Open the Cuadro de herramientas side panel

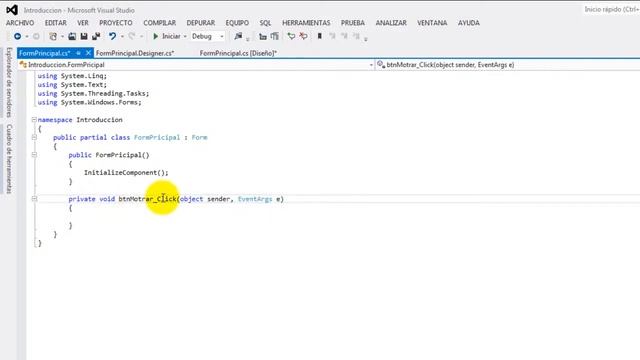coord(9,159)
